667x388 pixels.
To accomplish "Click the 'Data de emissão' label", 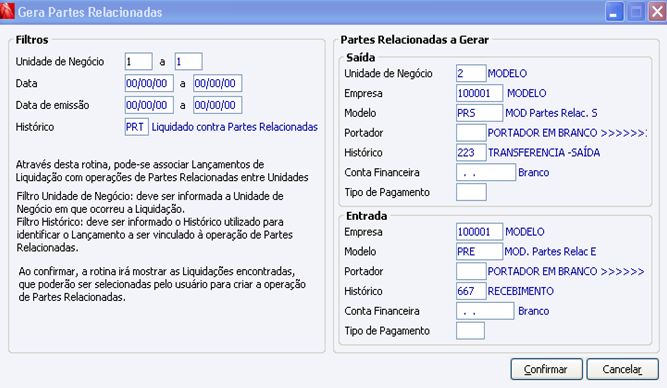I will [x=52, y=105].
